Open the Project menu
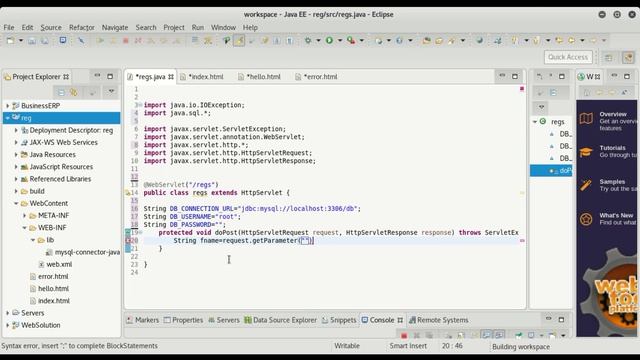This screenshot has height=360, width=640. [174, 27]
